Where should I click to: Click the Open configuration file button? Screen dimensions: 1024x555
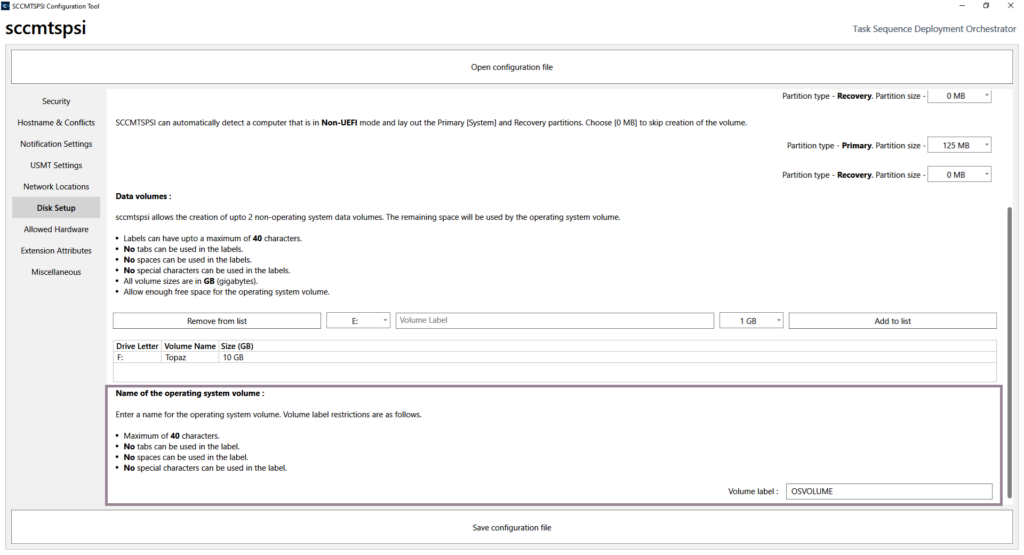point(511,67)
